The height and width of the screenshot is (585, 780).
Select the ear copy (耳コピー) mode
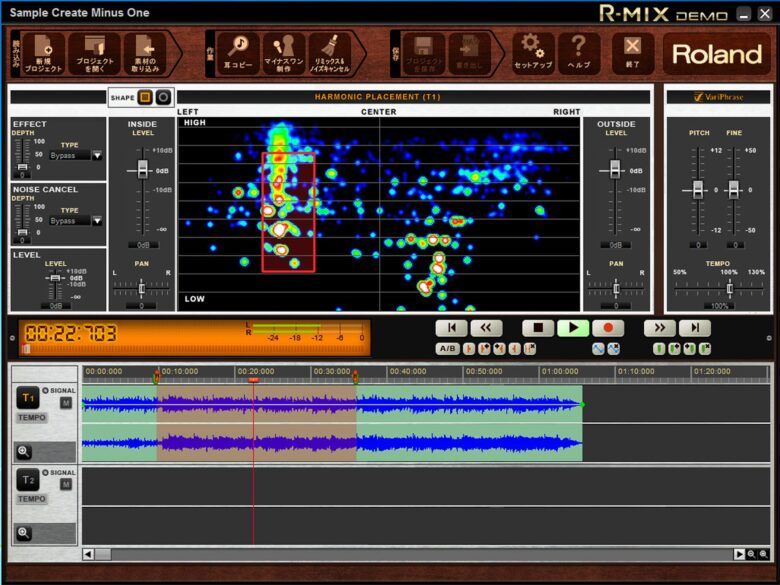[238, 54]
